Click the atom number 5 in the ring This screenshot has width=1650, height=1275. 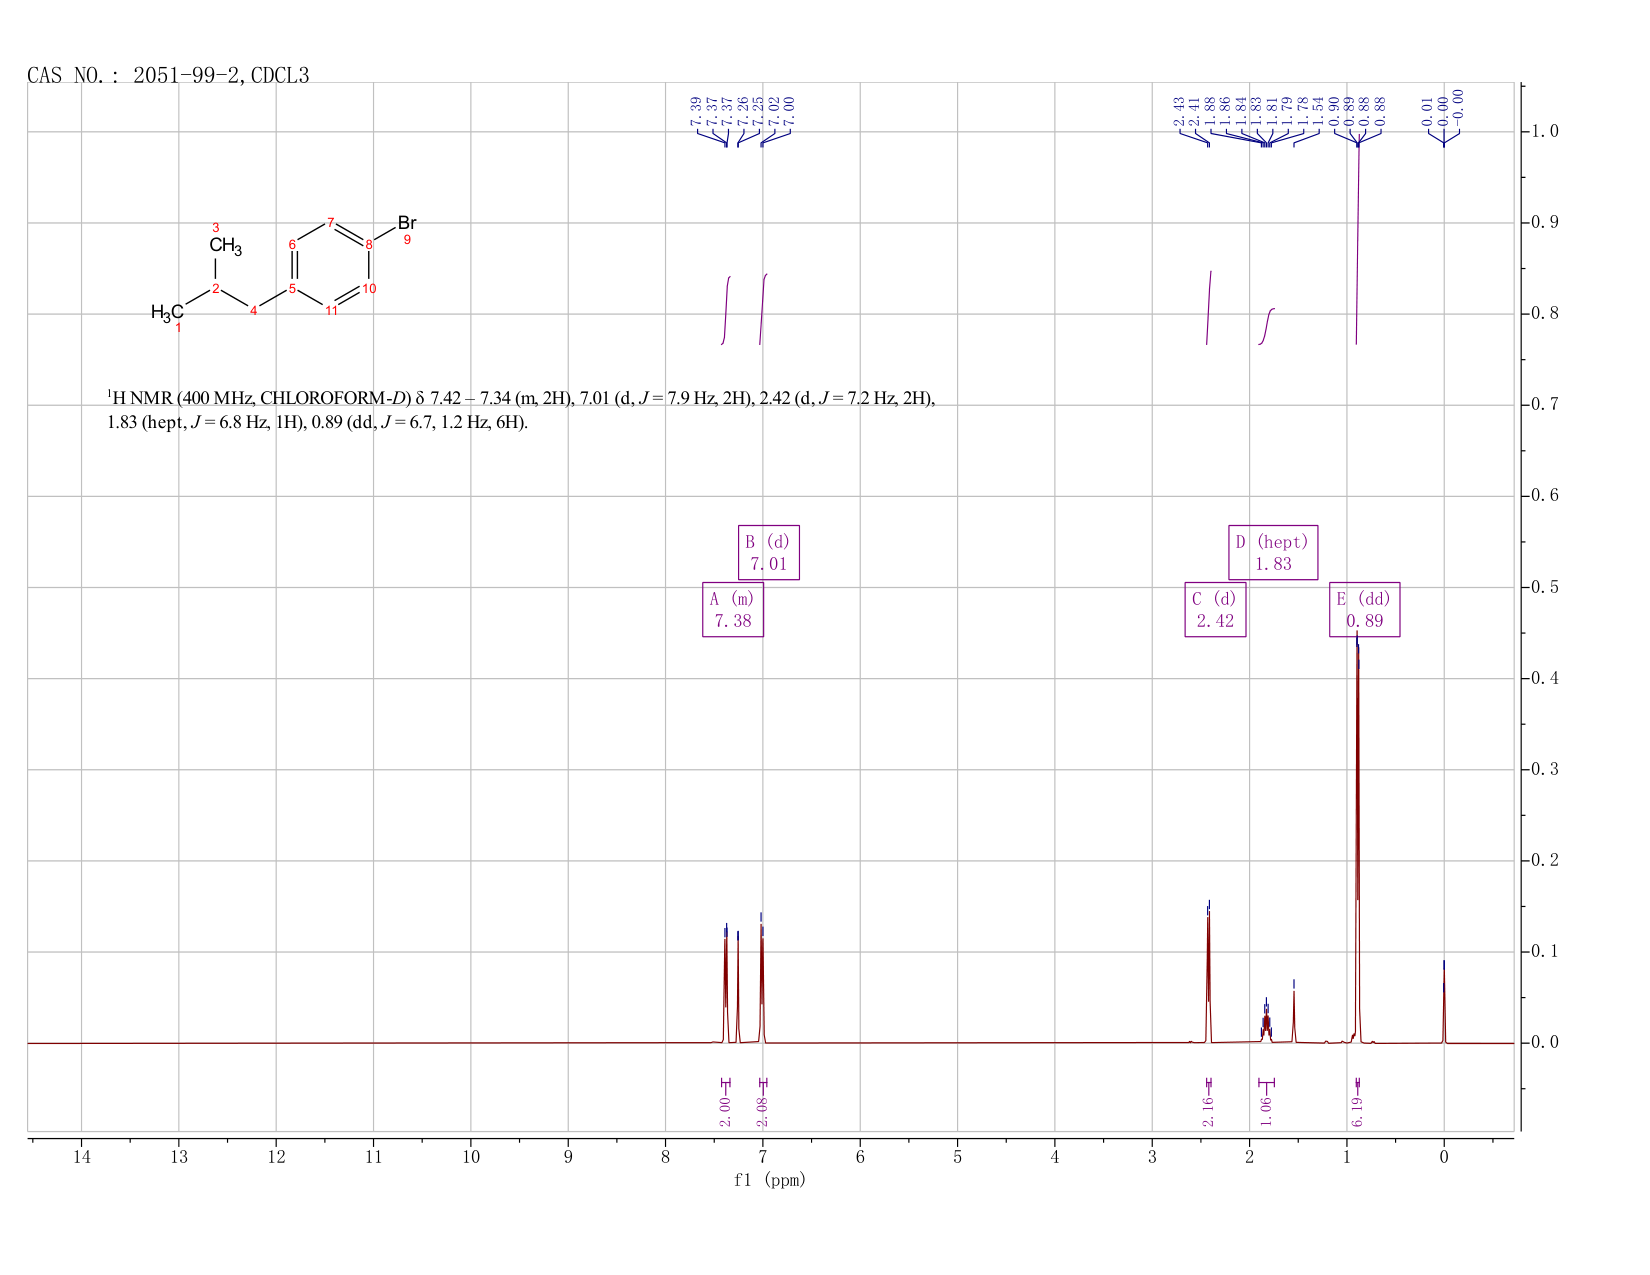click(x=292, y=289)
